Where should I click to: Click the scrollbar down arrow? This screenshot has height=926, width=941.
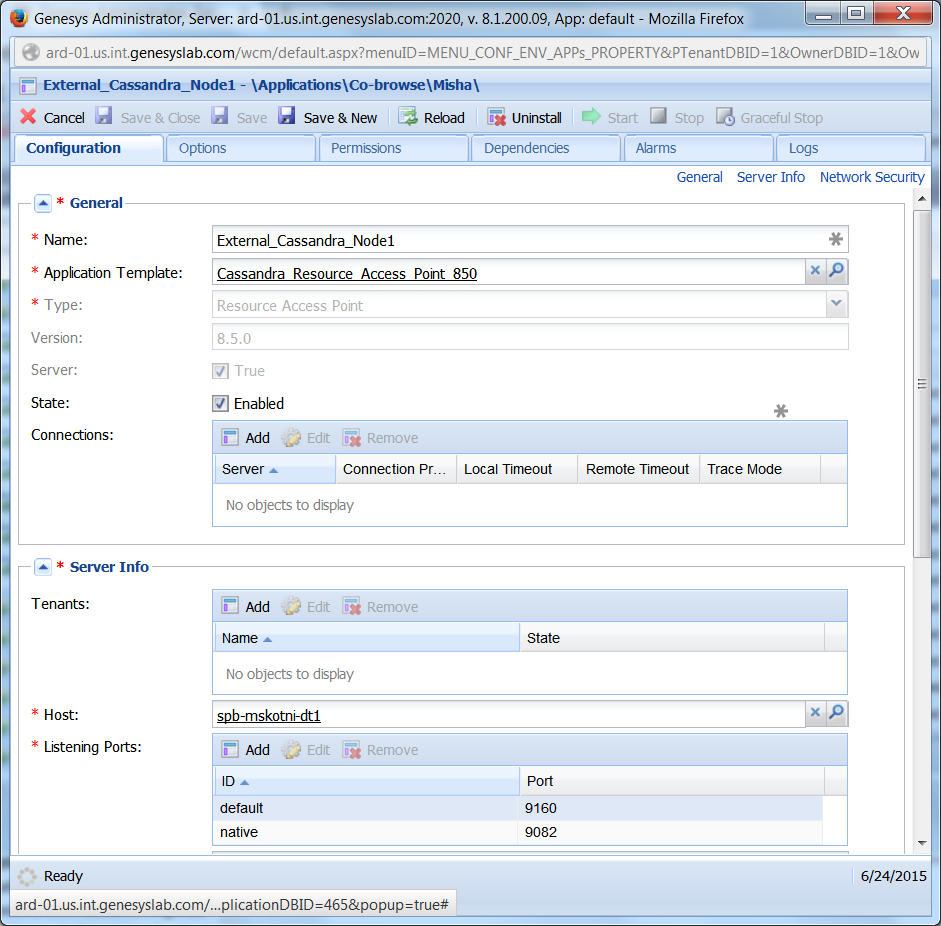[922, 843]
